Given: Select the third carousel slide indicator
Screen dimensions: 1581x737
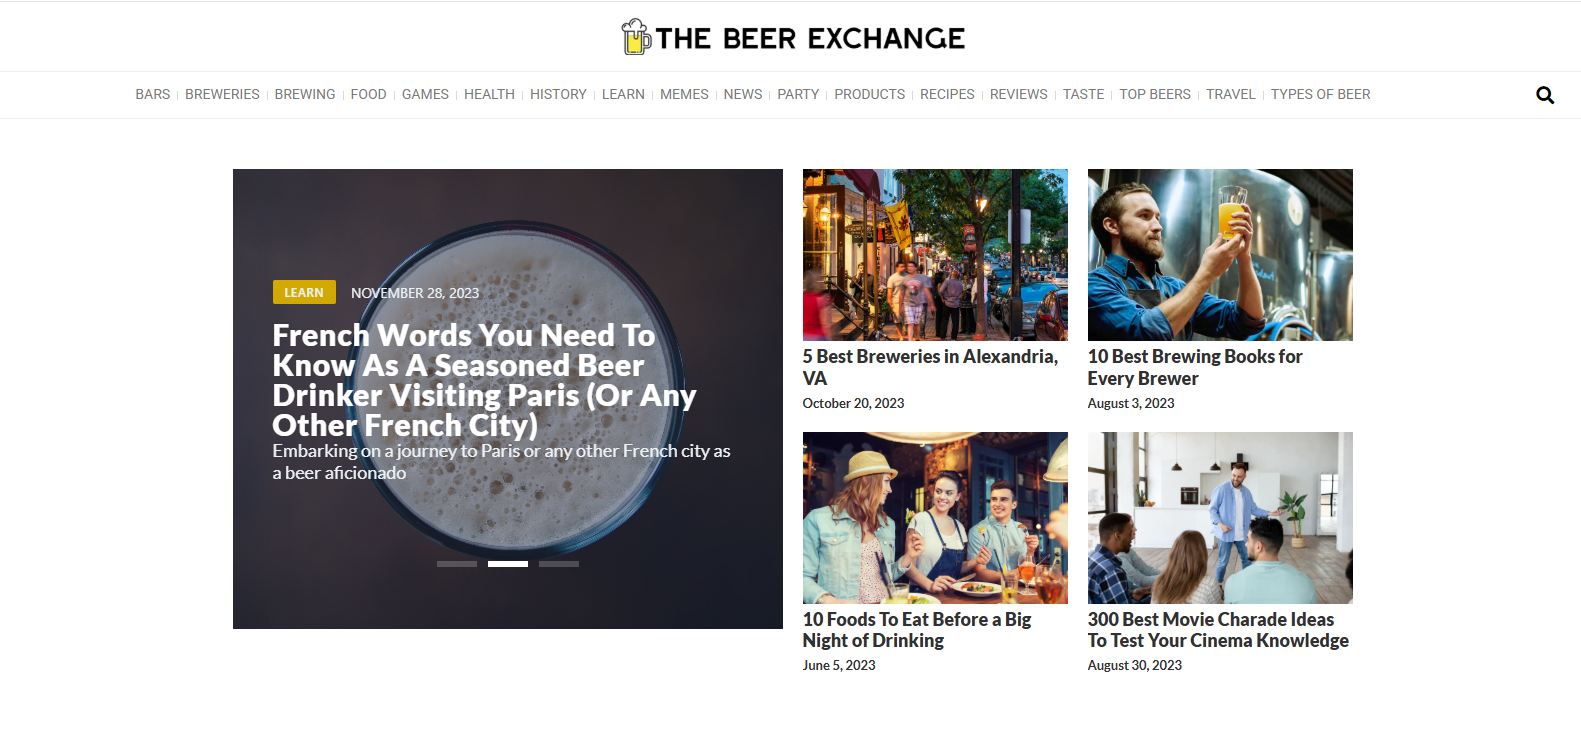Looking at the screenshot, I should click(x=558, y=564).
